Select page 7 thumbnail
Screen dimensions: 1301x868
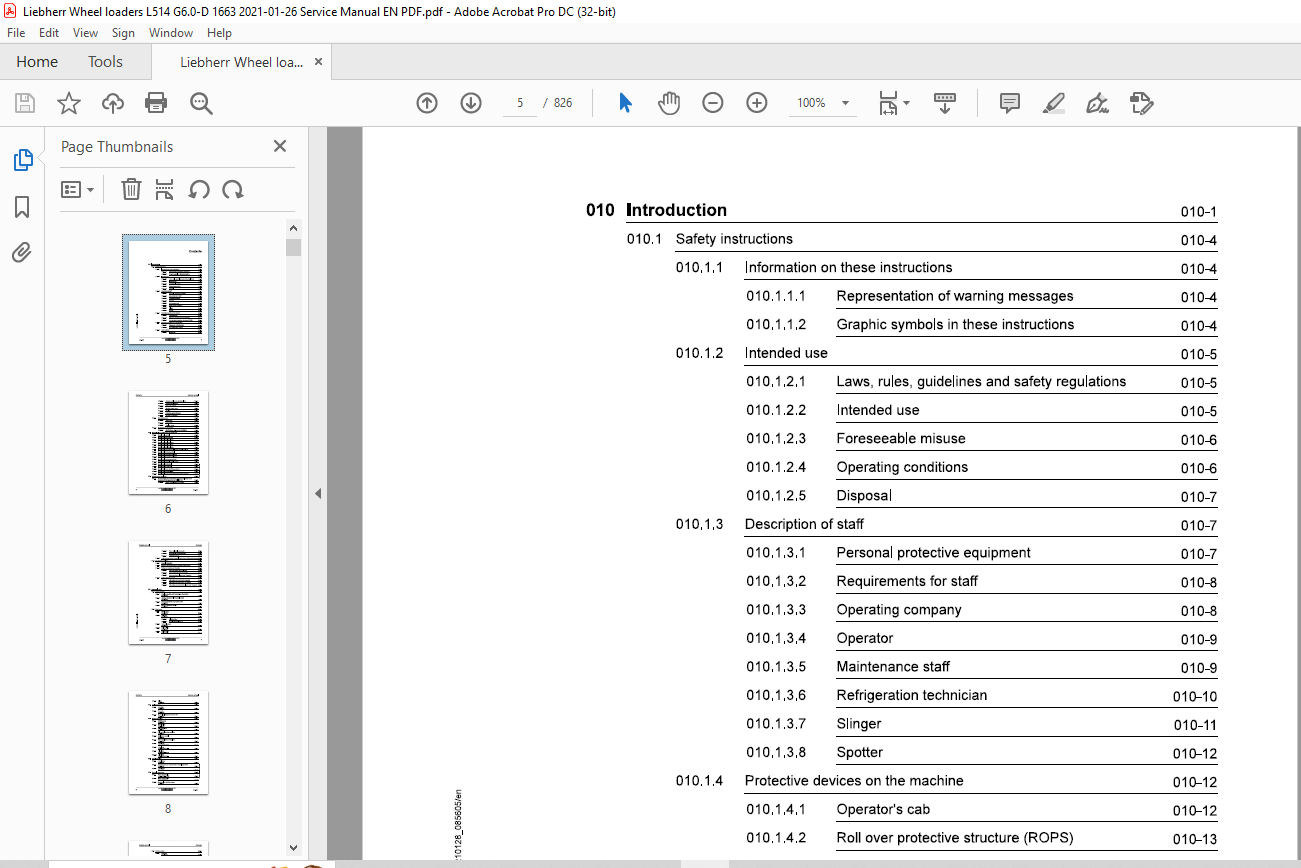pos(168,592)
